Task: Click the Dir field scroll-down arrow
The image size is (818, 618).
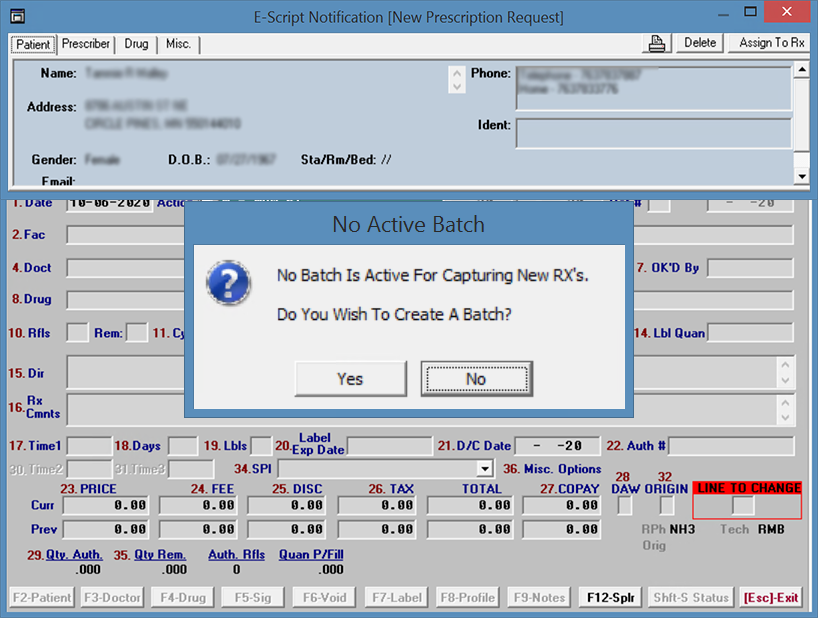Action: click(x=785, y=382)
